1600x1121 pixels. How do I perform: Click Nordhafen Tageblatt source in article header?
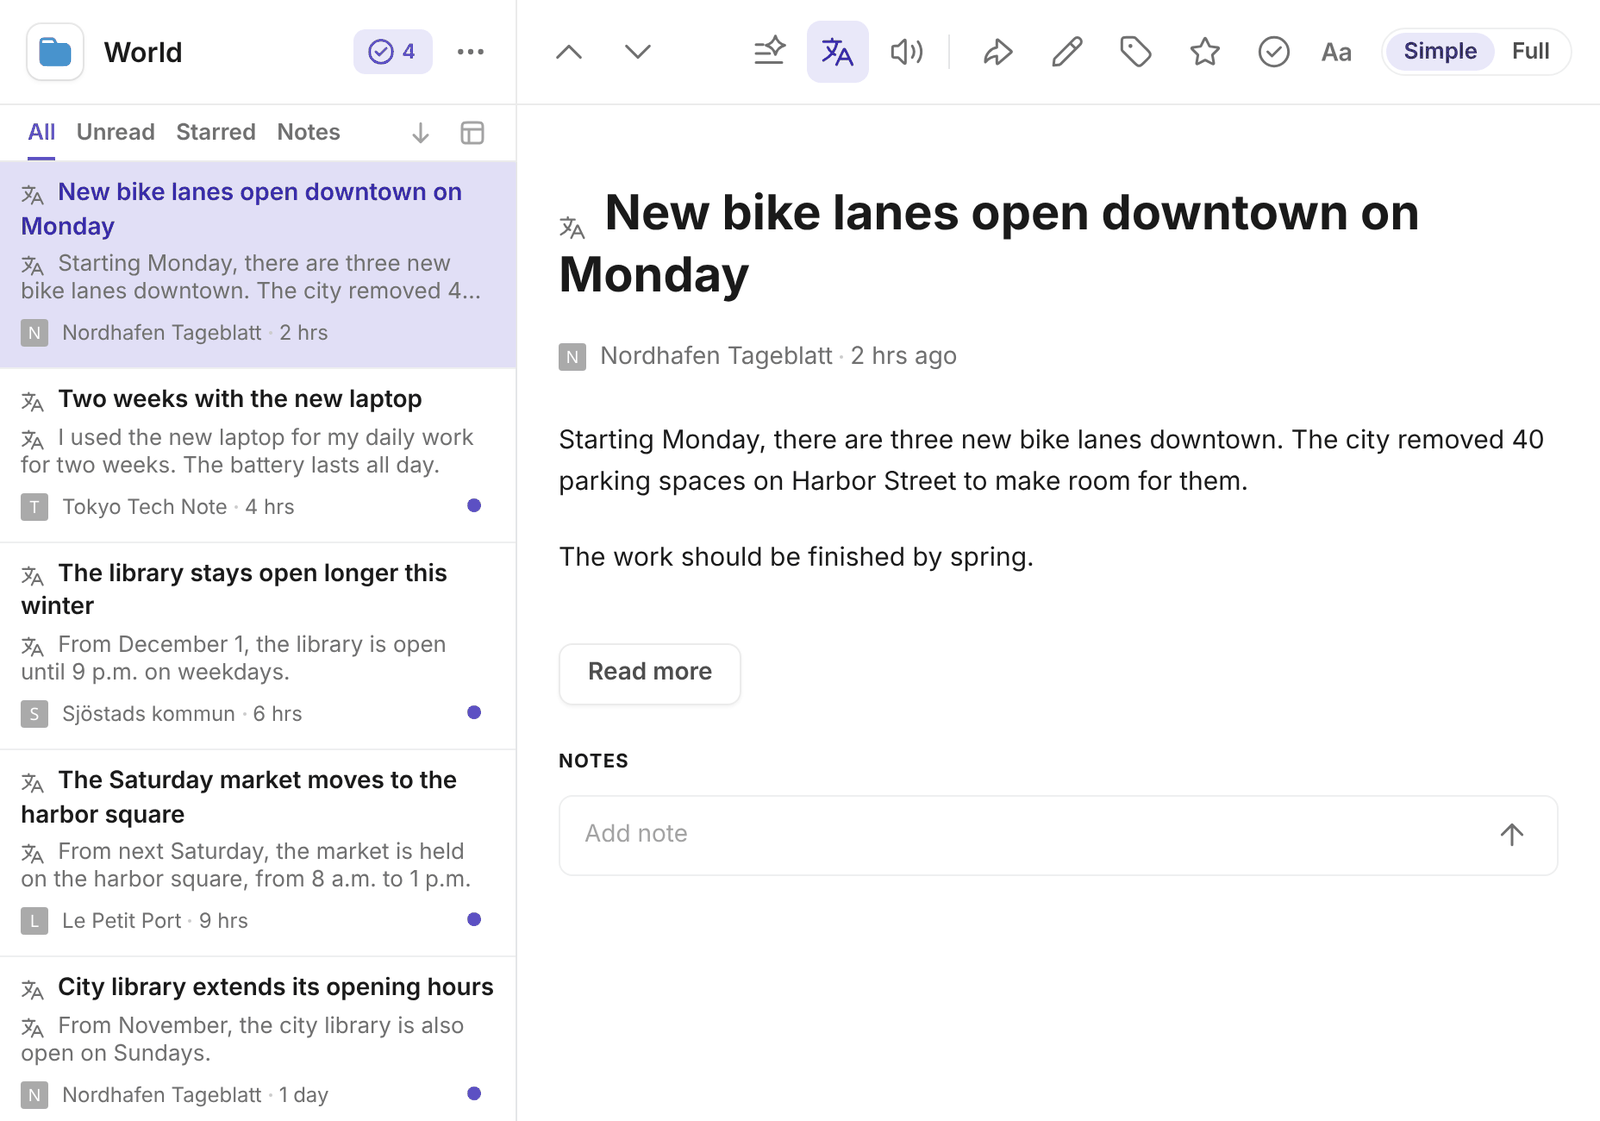(x=716, y=356)
